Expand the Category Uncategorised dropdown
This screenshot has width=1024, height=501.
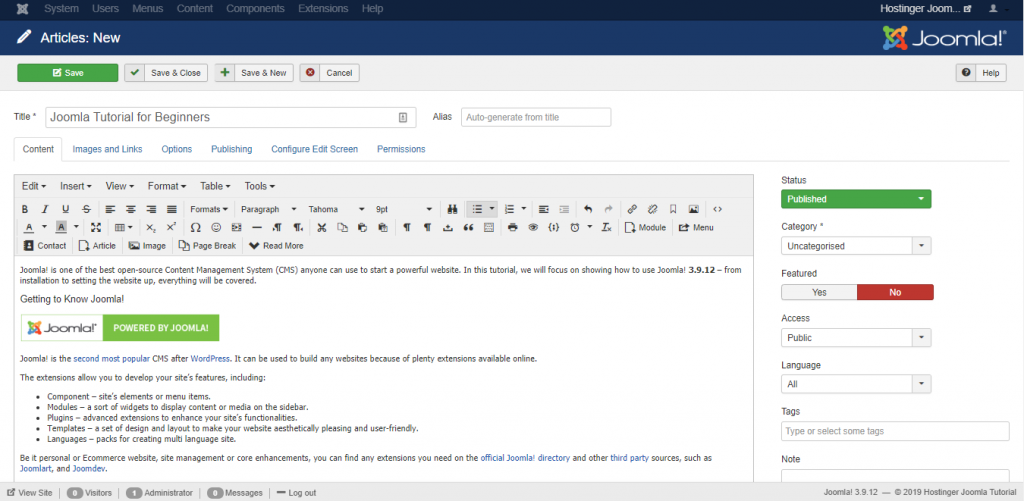(856, 246)
